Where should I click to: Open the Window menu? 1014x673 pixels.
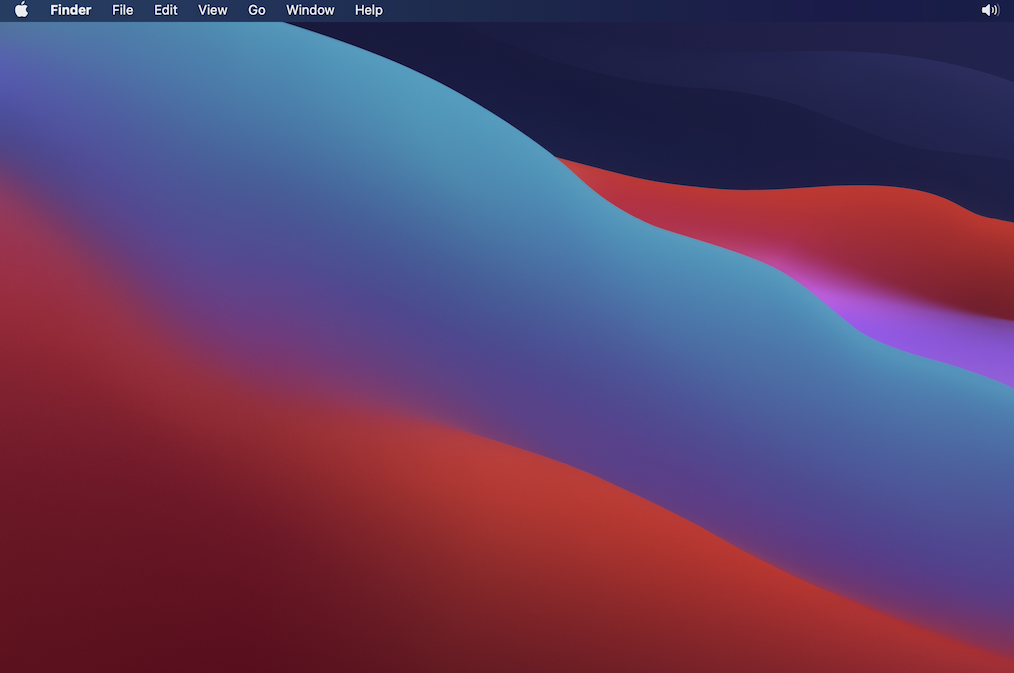(310, 10)
